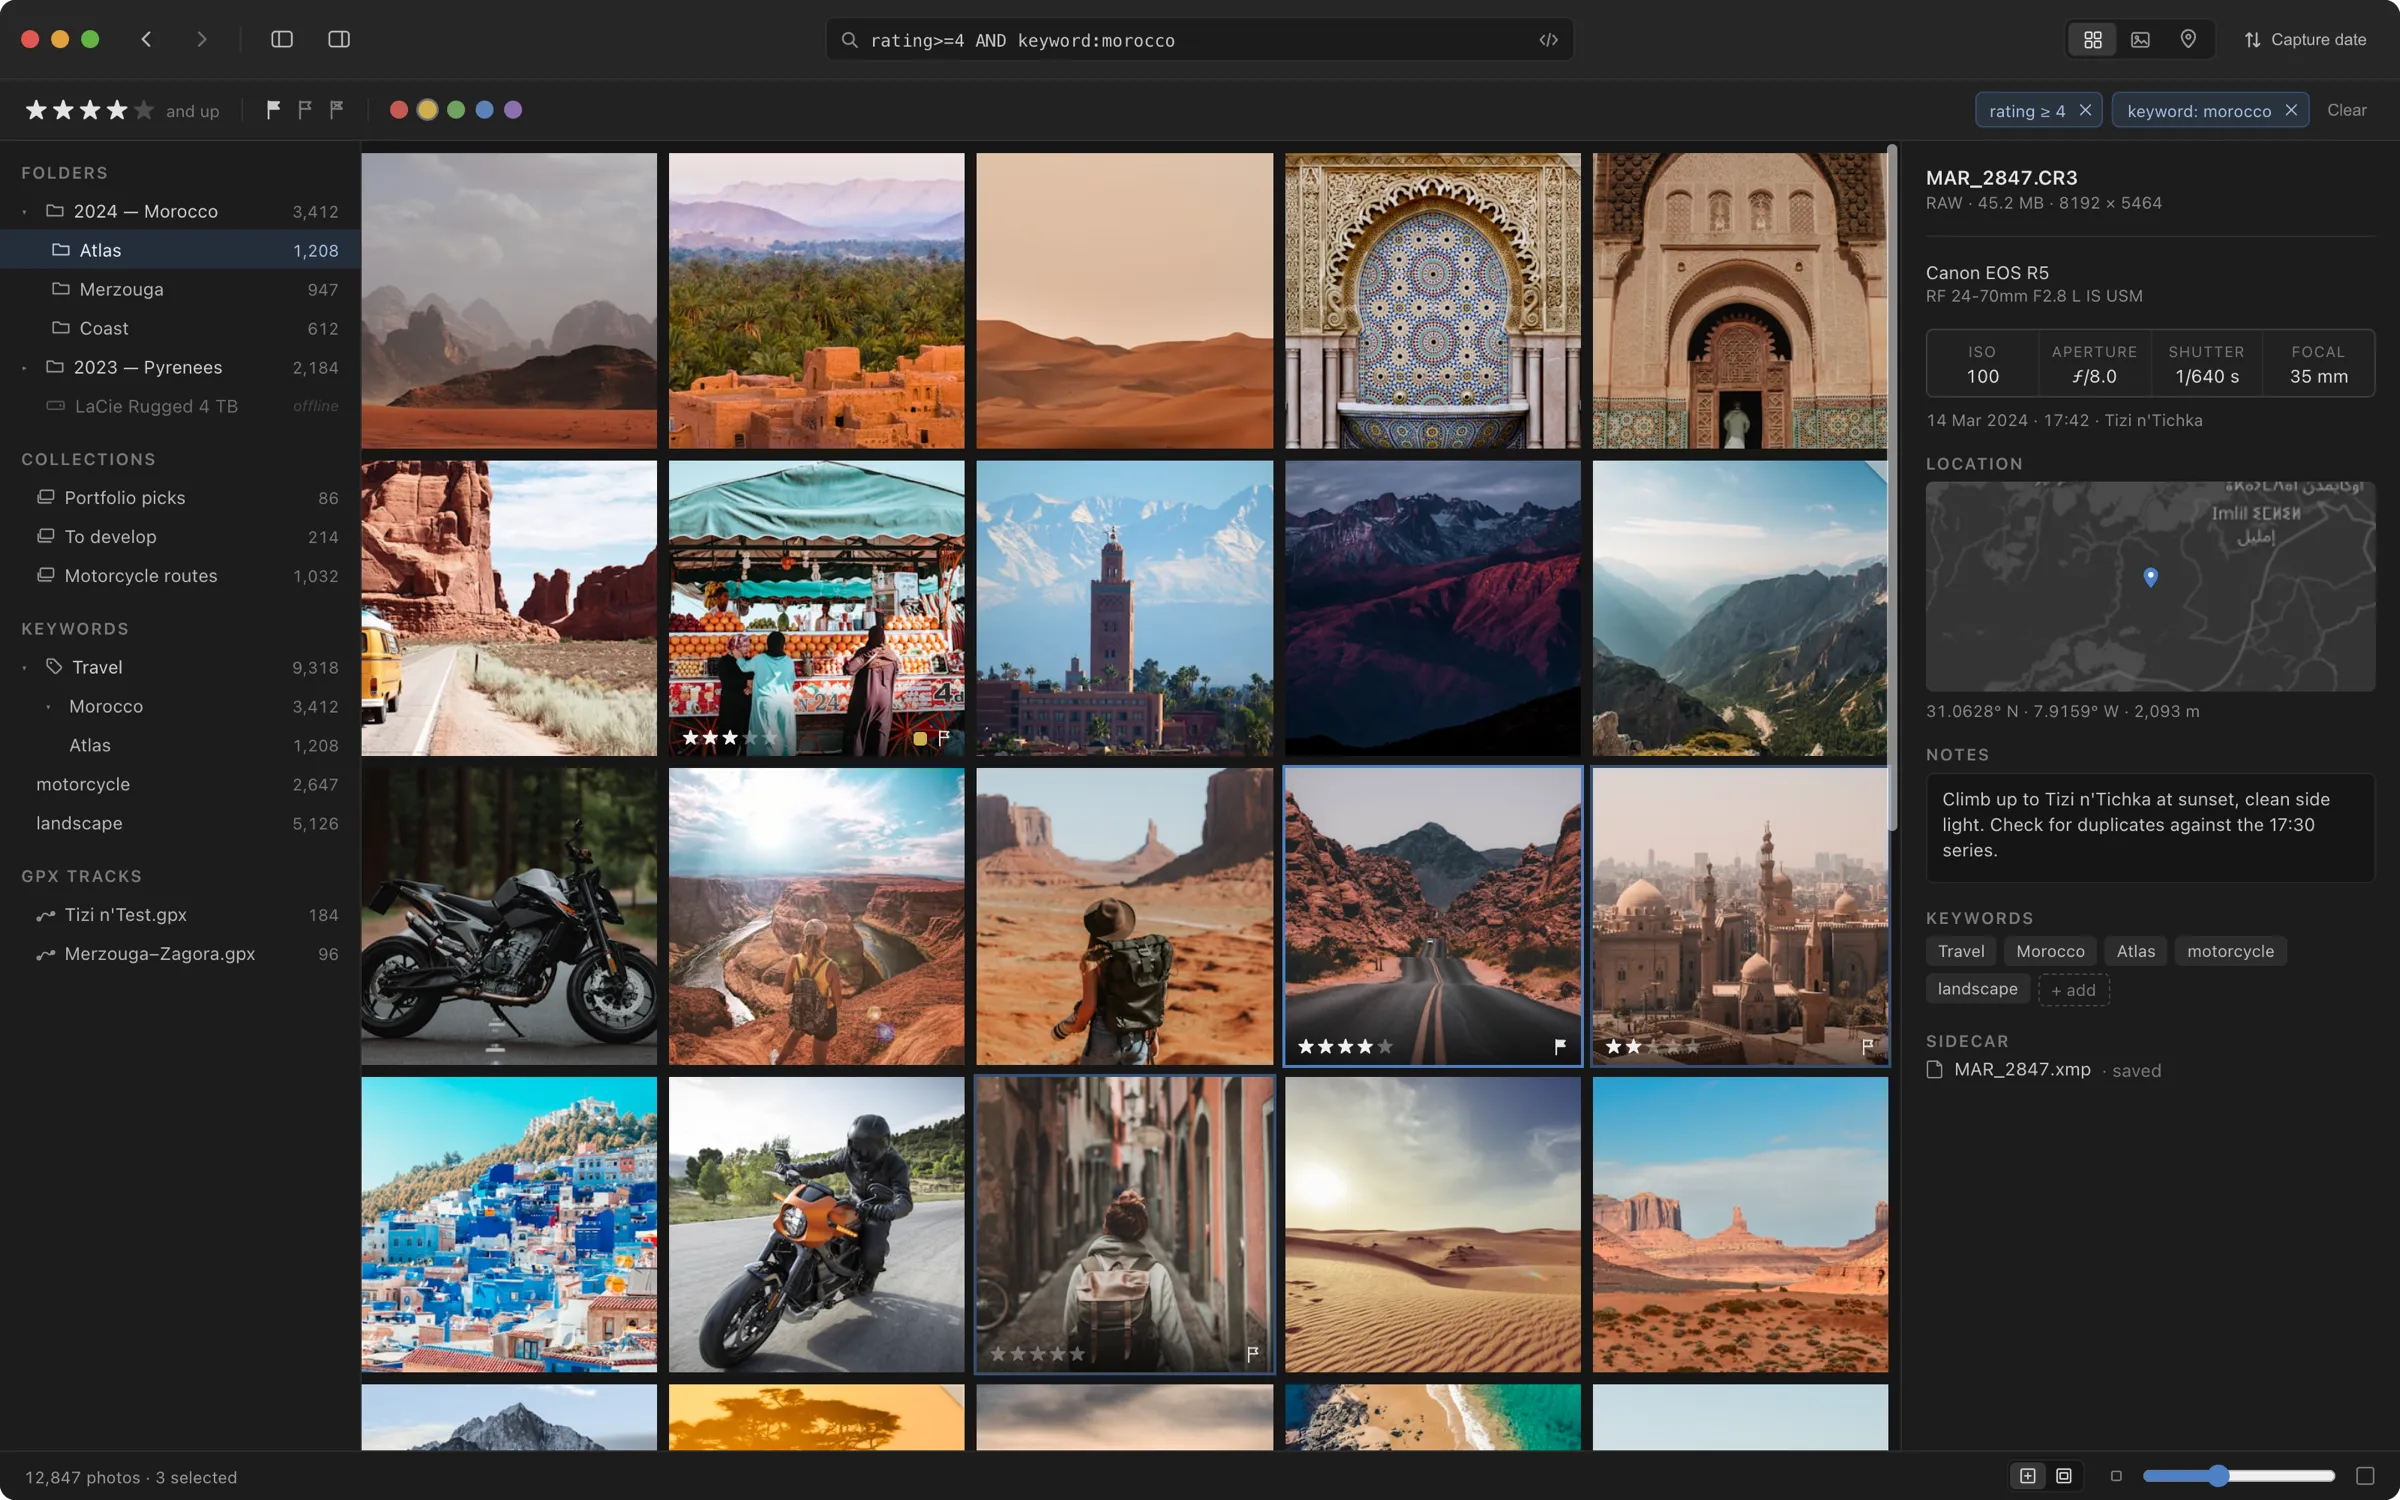Click the square thumbnail fit icon in status bar

2027,1476
